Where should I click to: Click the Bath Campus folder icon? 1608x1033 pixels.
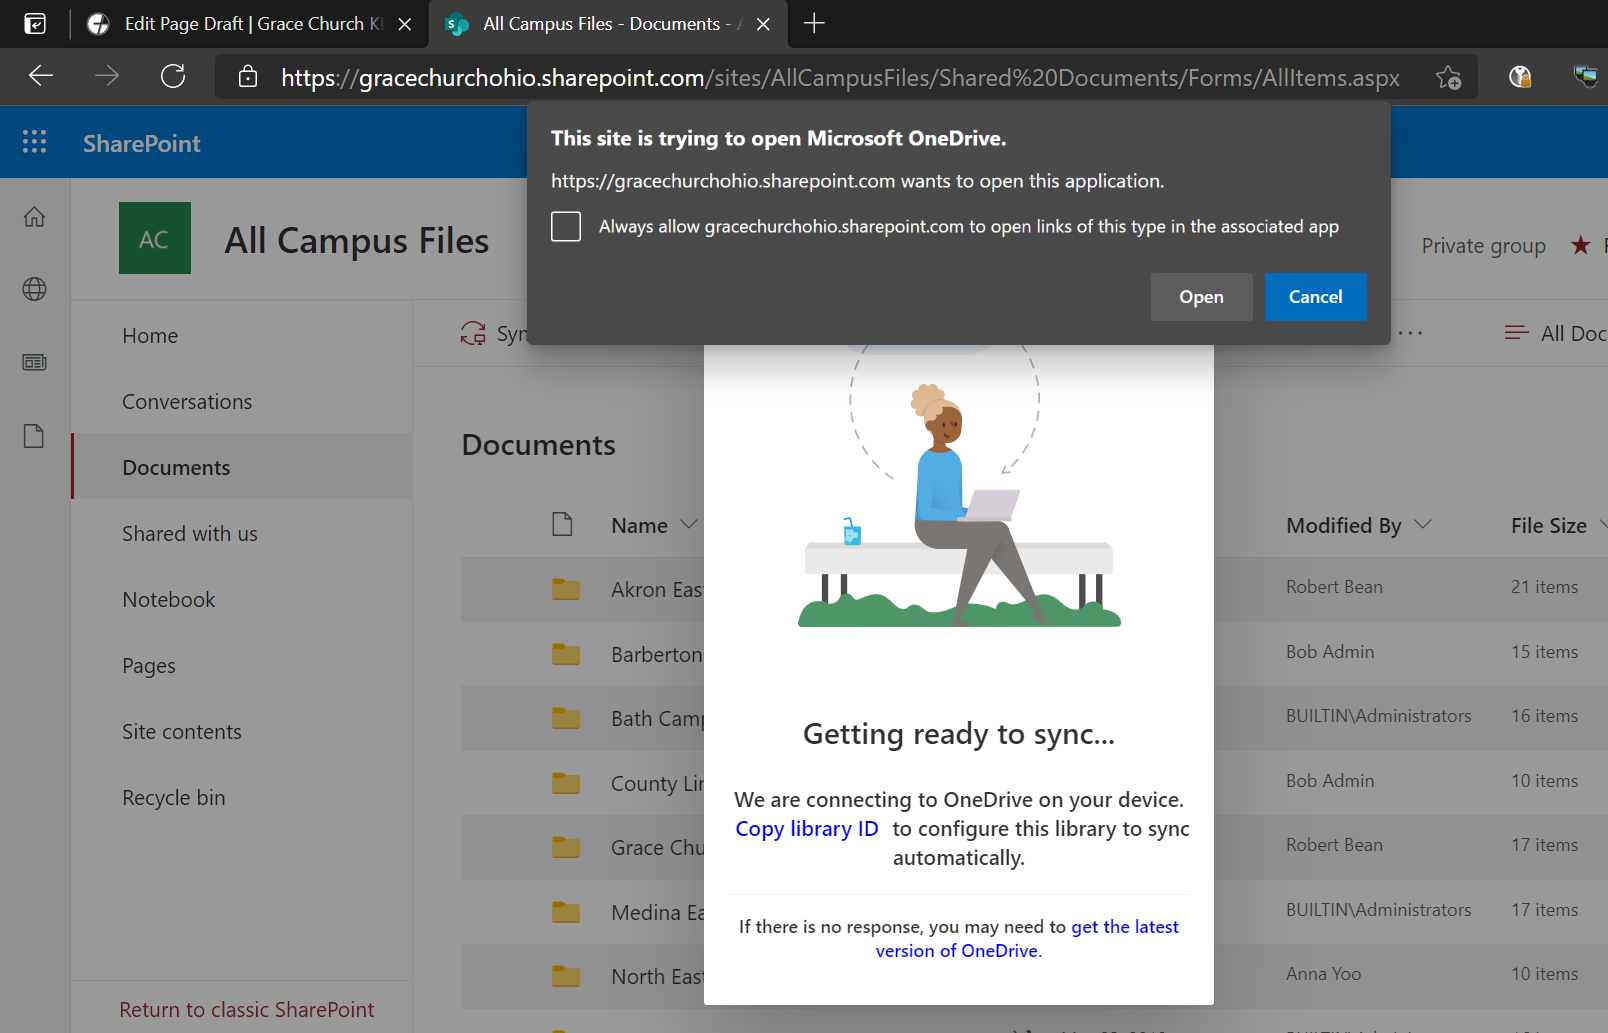[x=566, y=718]
